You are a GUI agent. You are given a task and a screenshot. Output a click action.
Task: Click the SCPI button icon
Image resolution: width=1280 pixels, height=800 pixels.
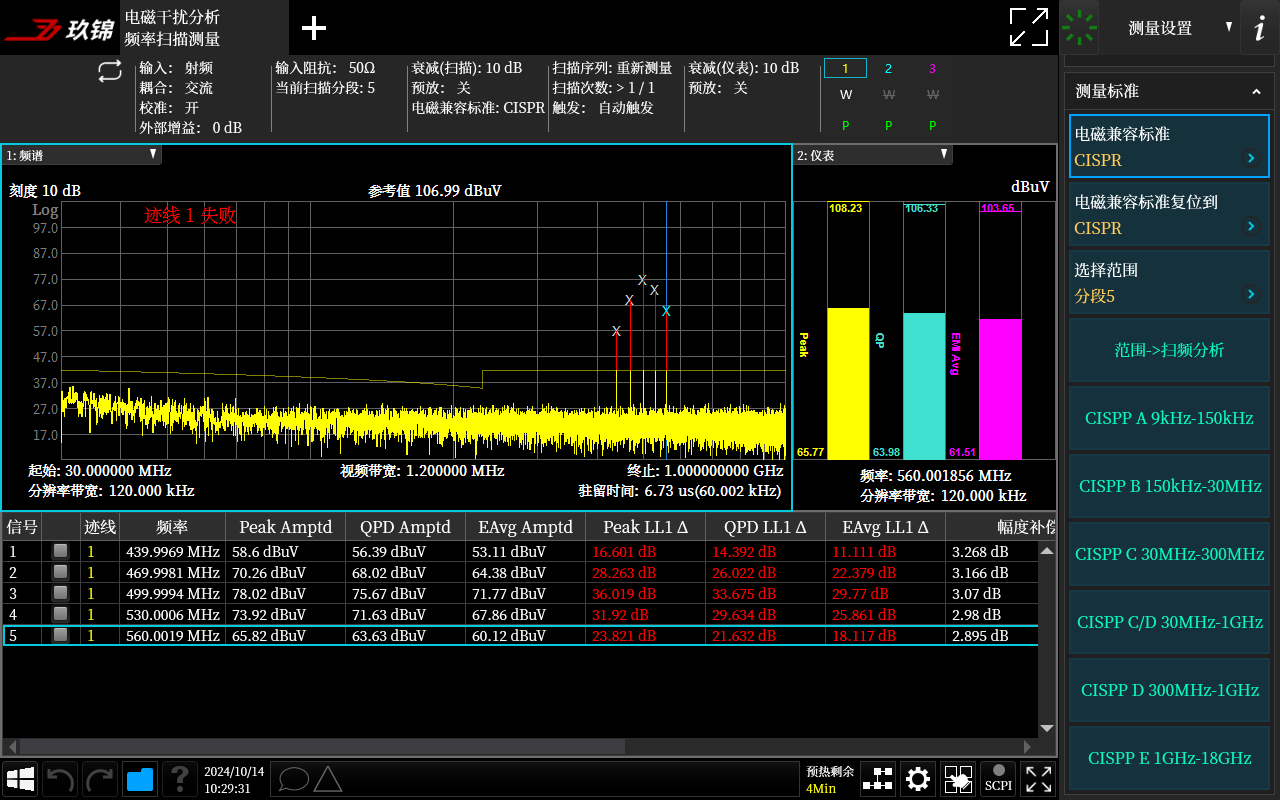click(x=998, y=778)
